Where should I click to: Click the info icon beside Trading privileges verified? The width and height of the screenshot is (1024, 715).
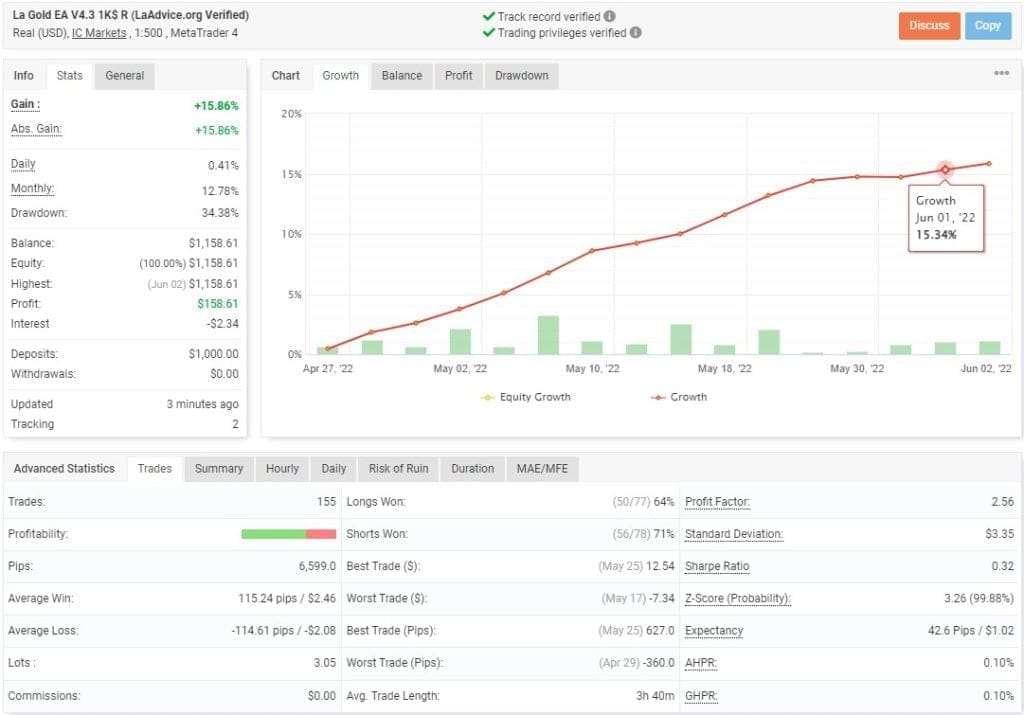coord(635,32)
